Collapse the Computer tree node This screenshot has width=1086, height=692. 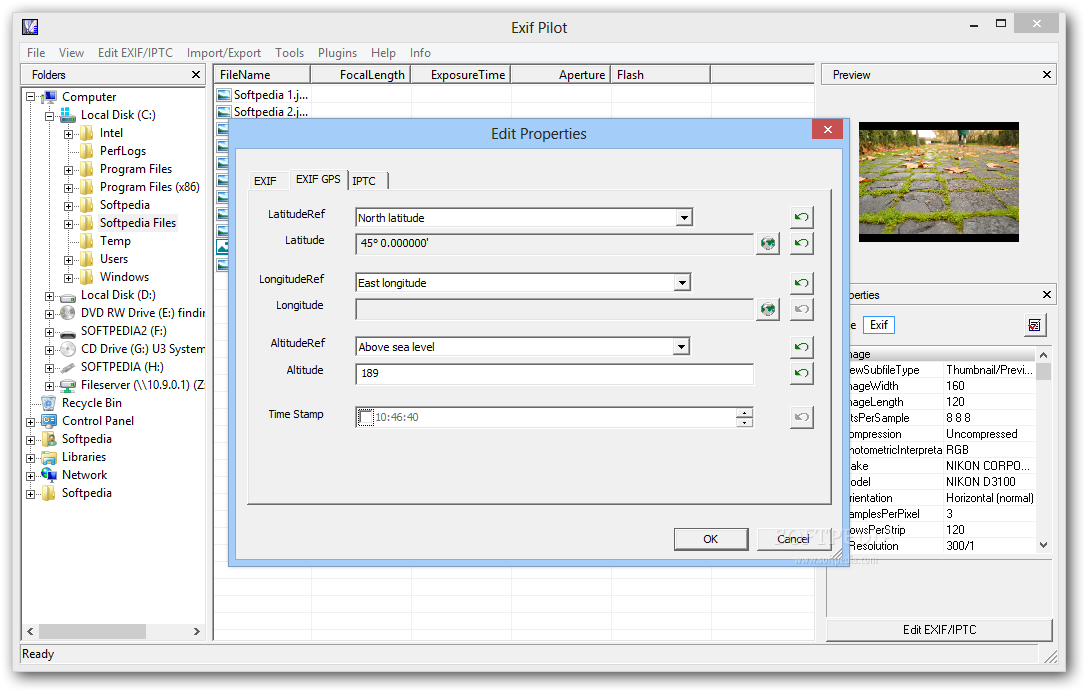30,97
